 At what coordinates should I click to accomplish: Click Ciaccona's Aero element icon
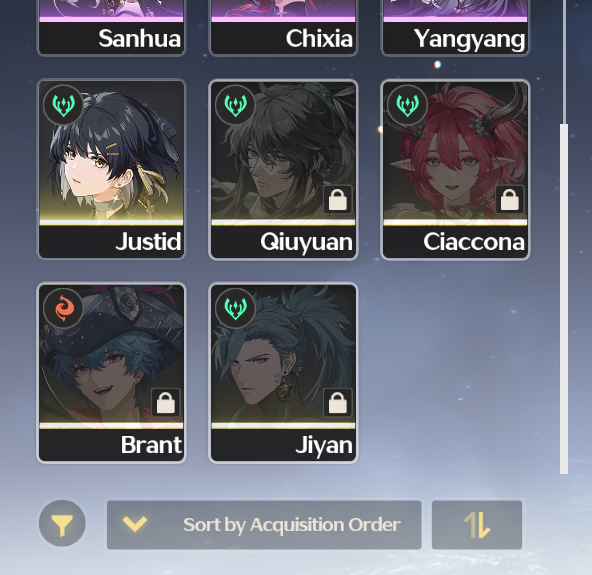click(407, 105)
